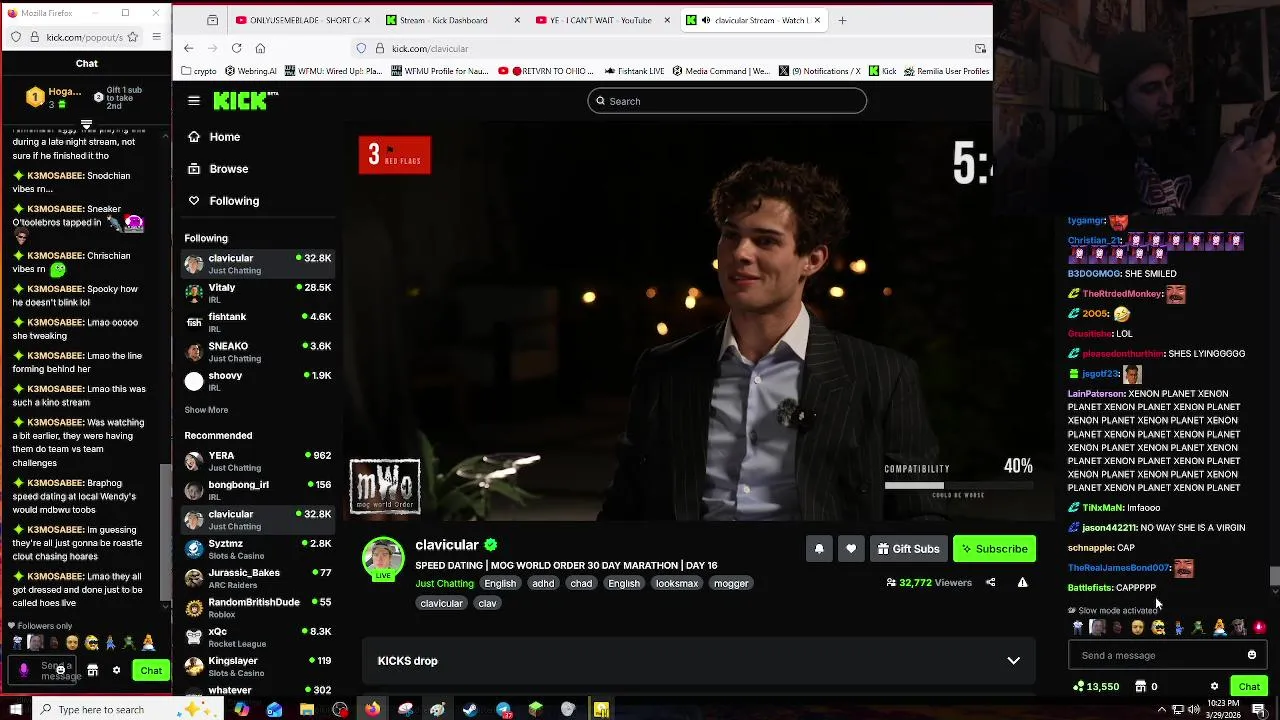Open the Just Chatting category link

tap(444, 583)
